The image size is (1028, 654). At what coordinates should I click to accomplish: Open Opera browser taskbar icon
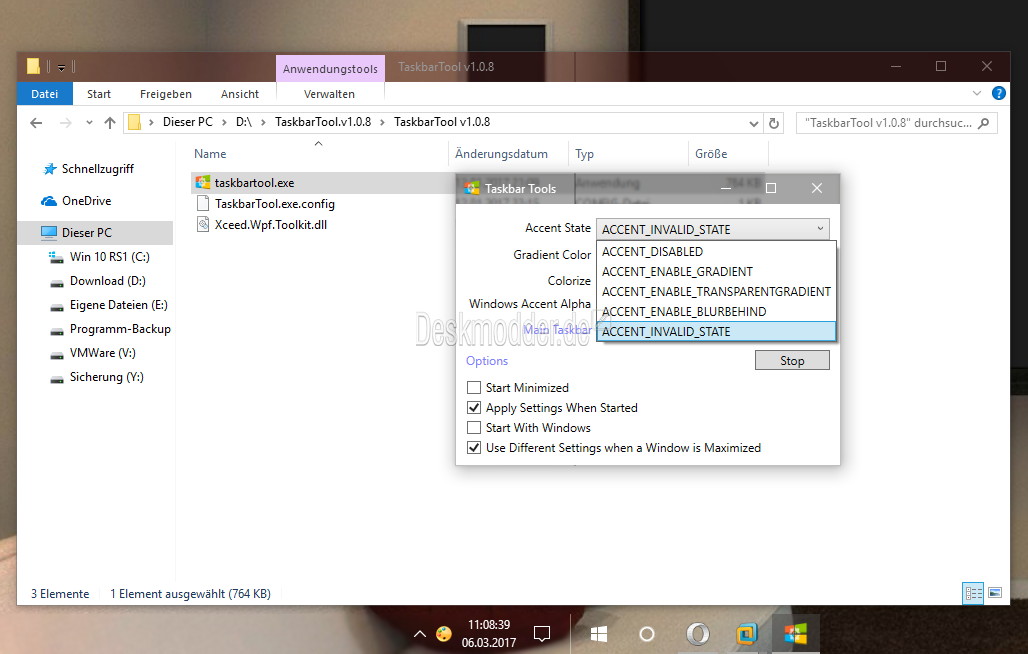(697, 634)
